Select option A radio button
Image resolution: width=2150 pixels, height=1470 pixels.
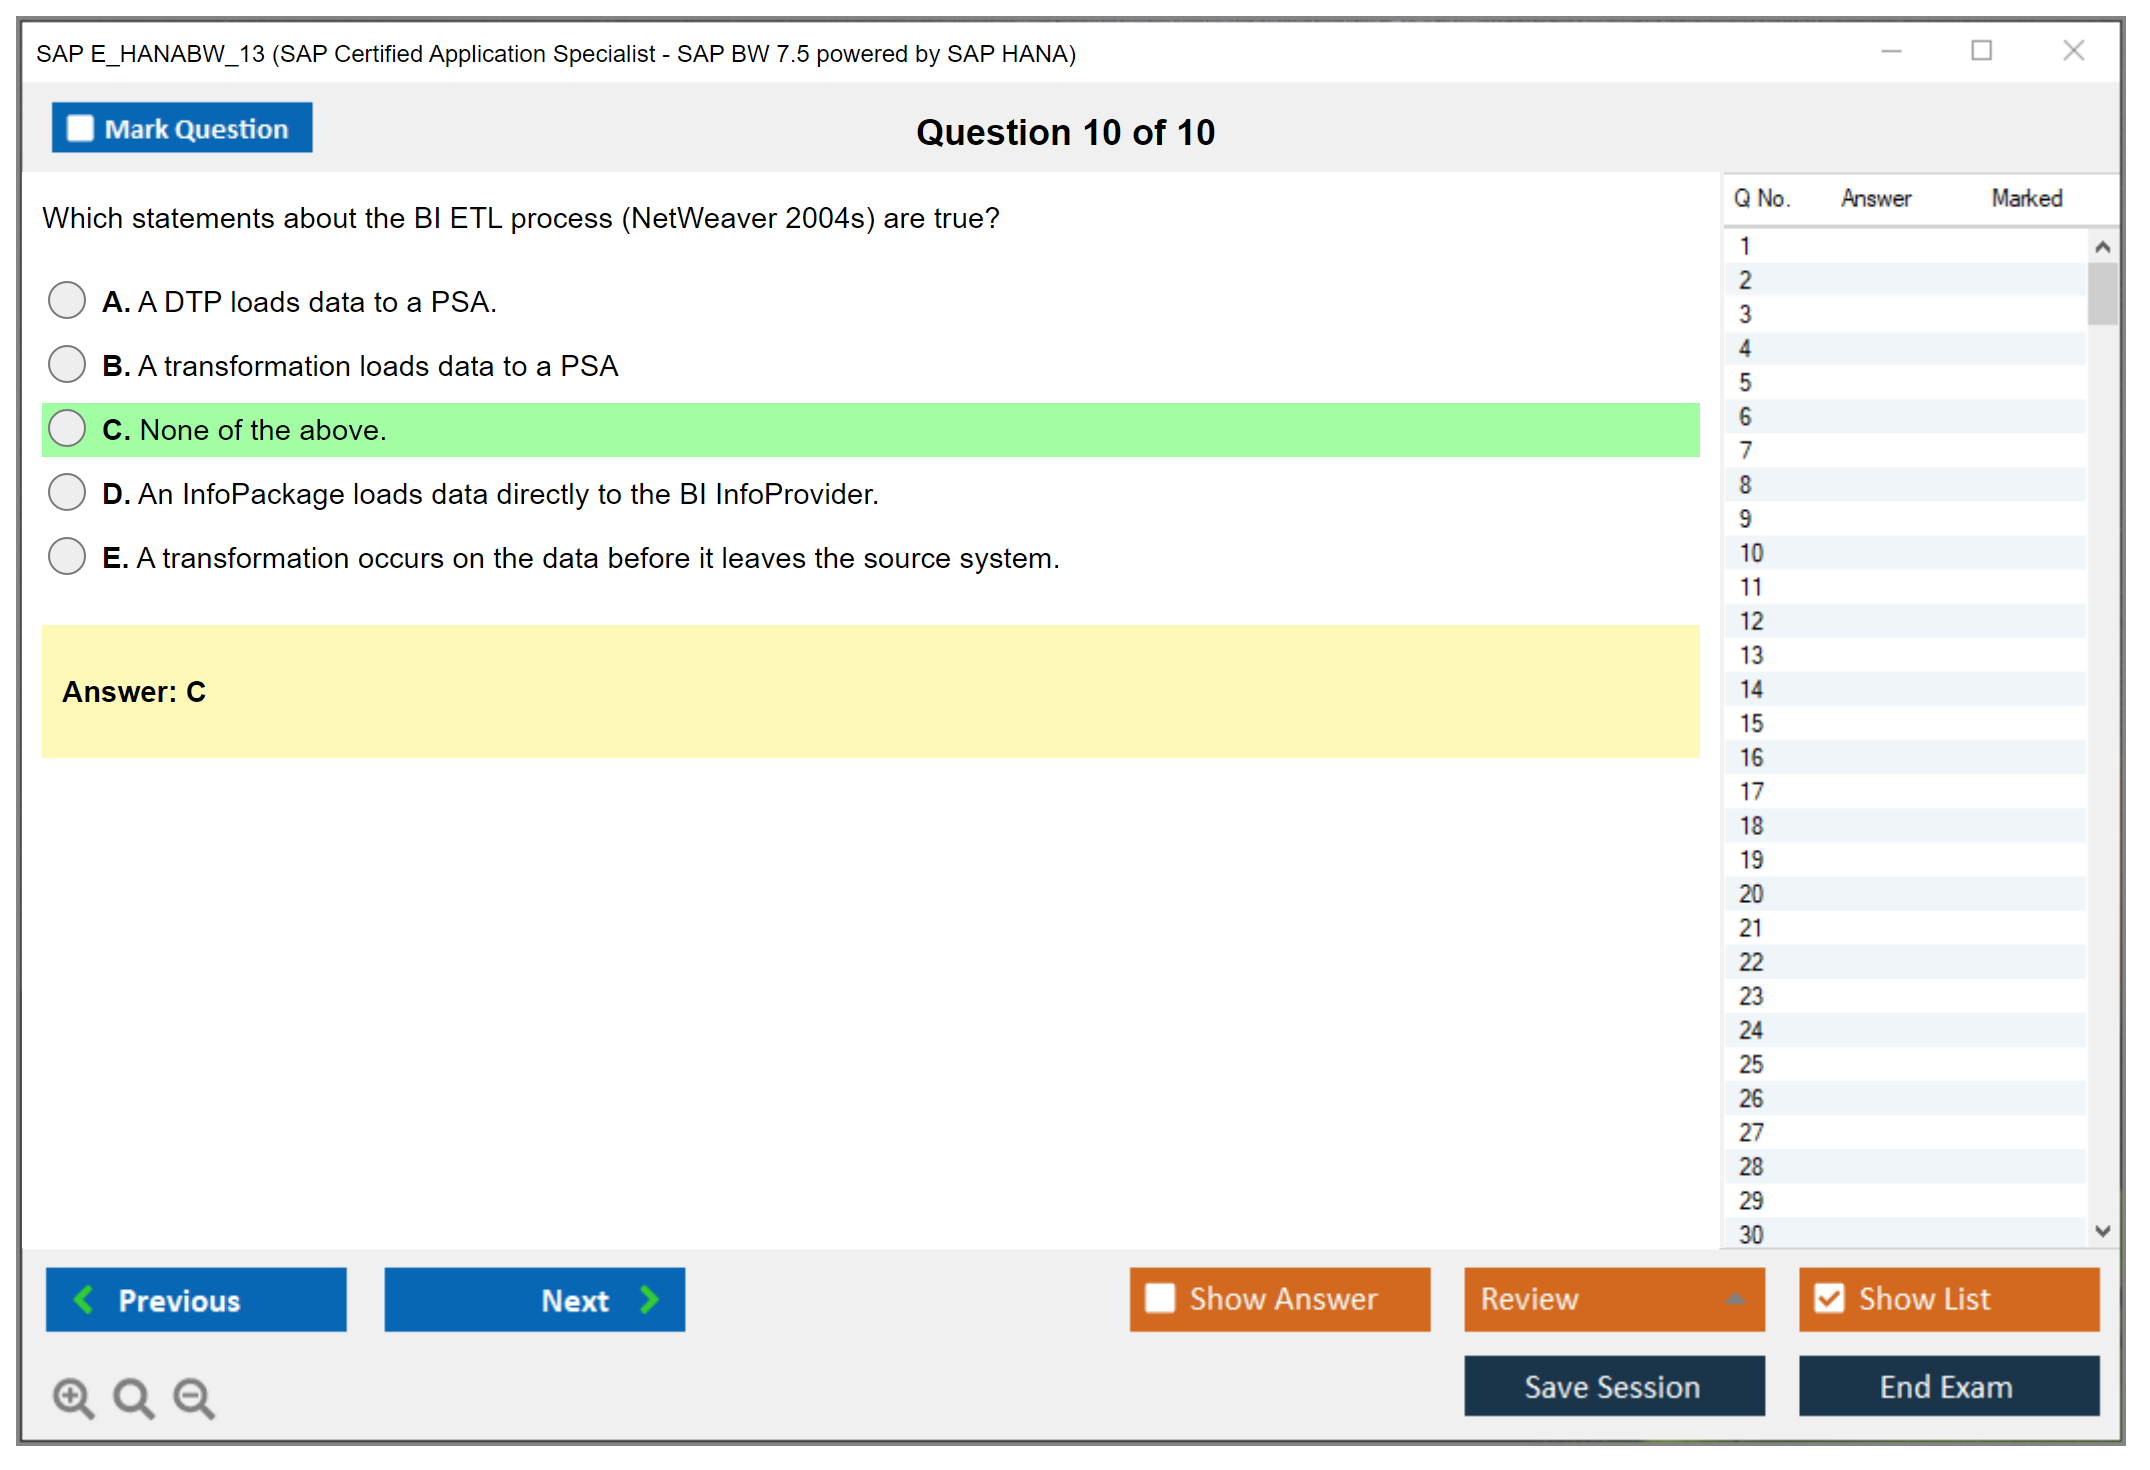[67, 300]
